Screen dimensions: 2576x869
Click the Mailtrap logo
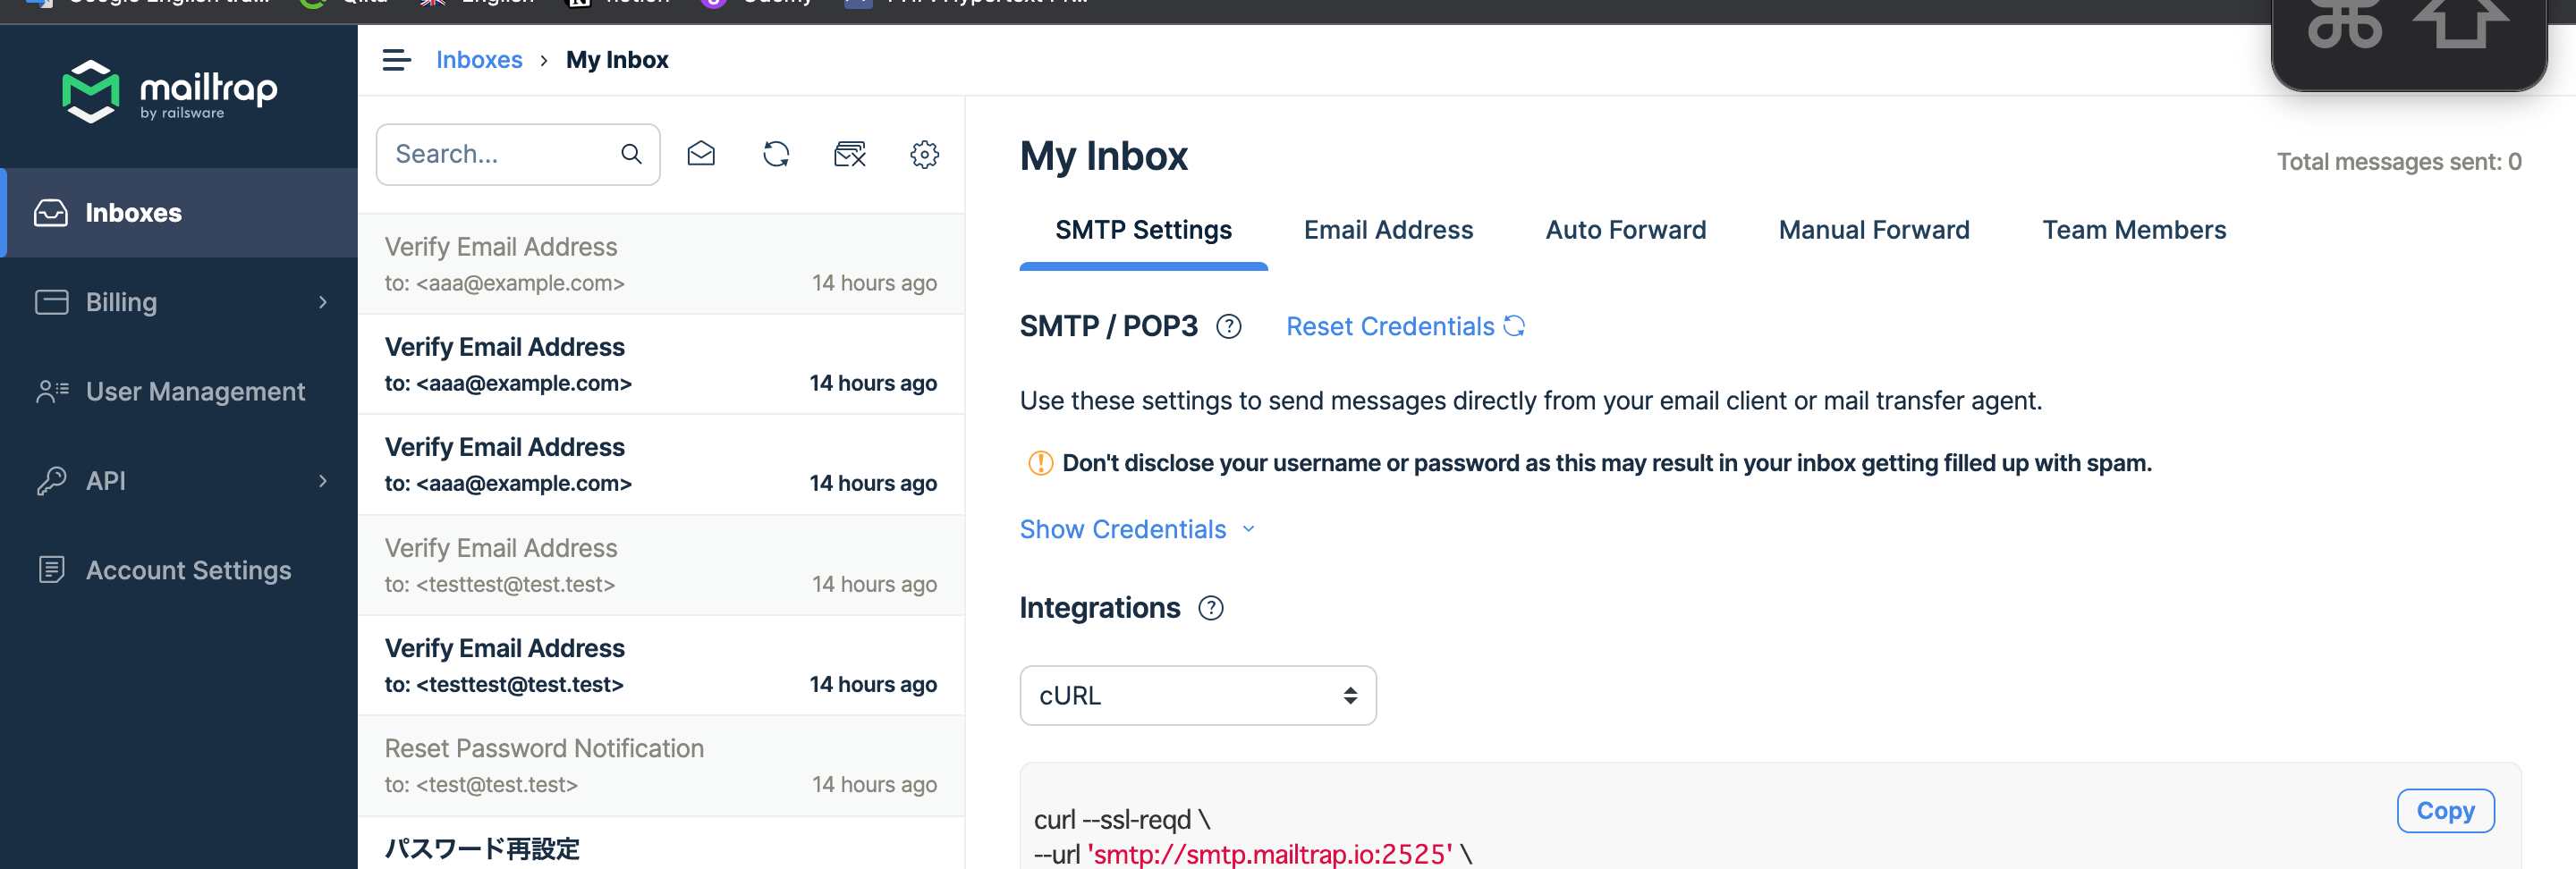[x=170, y=91]
